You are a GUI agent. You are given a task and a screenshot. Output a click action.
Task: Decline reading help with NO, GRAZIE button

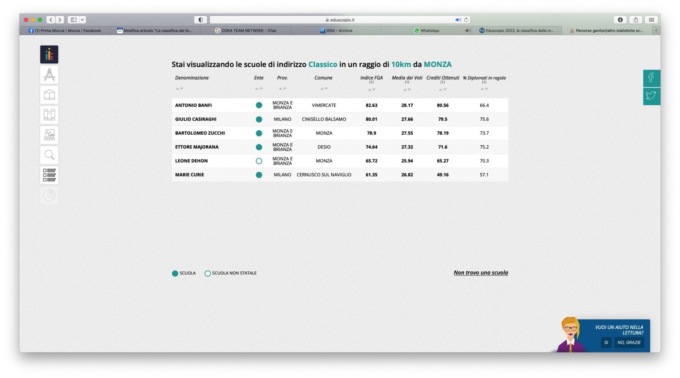click(x=629, y=342)
